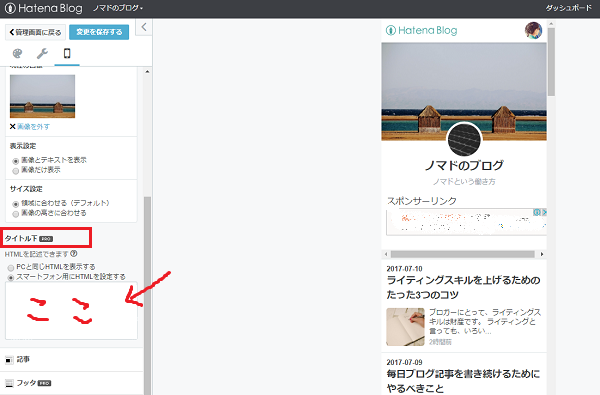Image resolution: width=600 pixels, height=395 pixels.
Task: Click the preview pane vertical scrollbar thumb
Action: click(x=551, y=62)
